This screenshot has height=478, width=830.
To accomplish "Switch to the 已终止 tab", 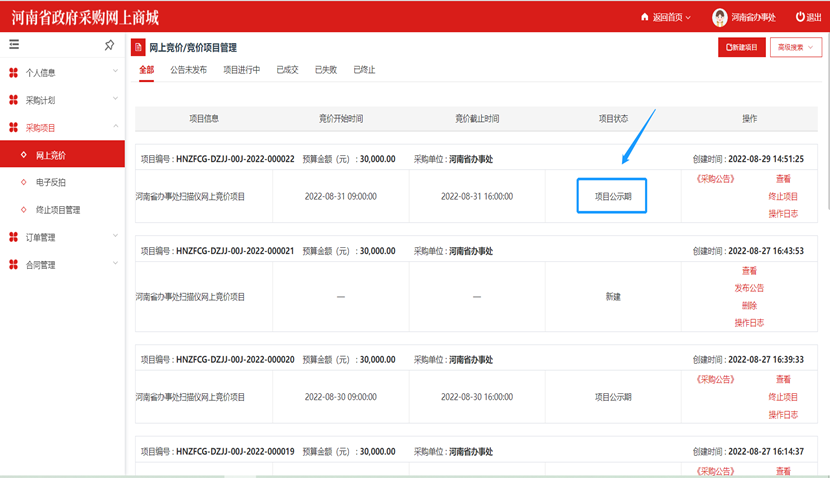I will [364, 70].
